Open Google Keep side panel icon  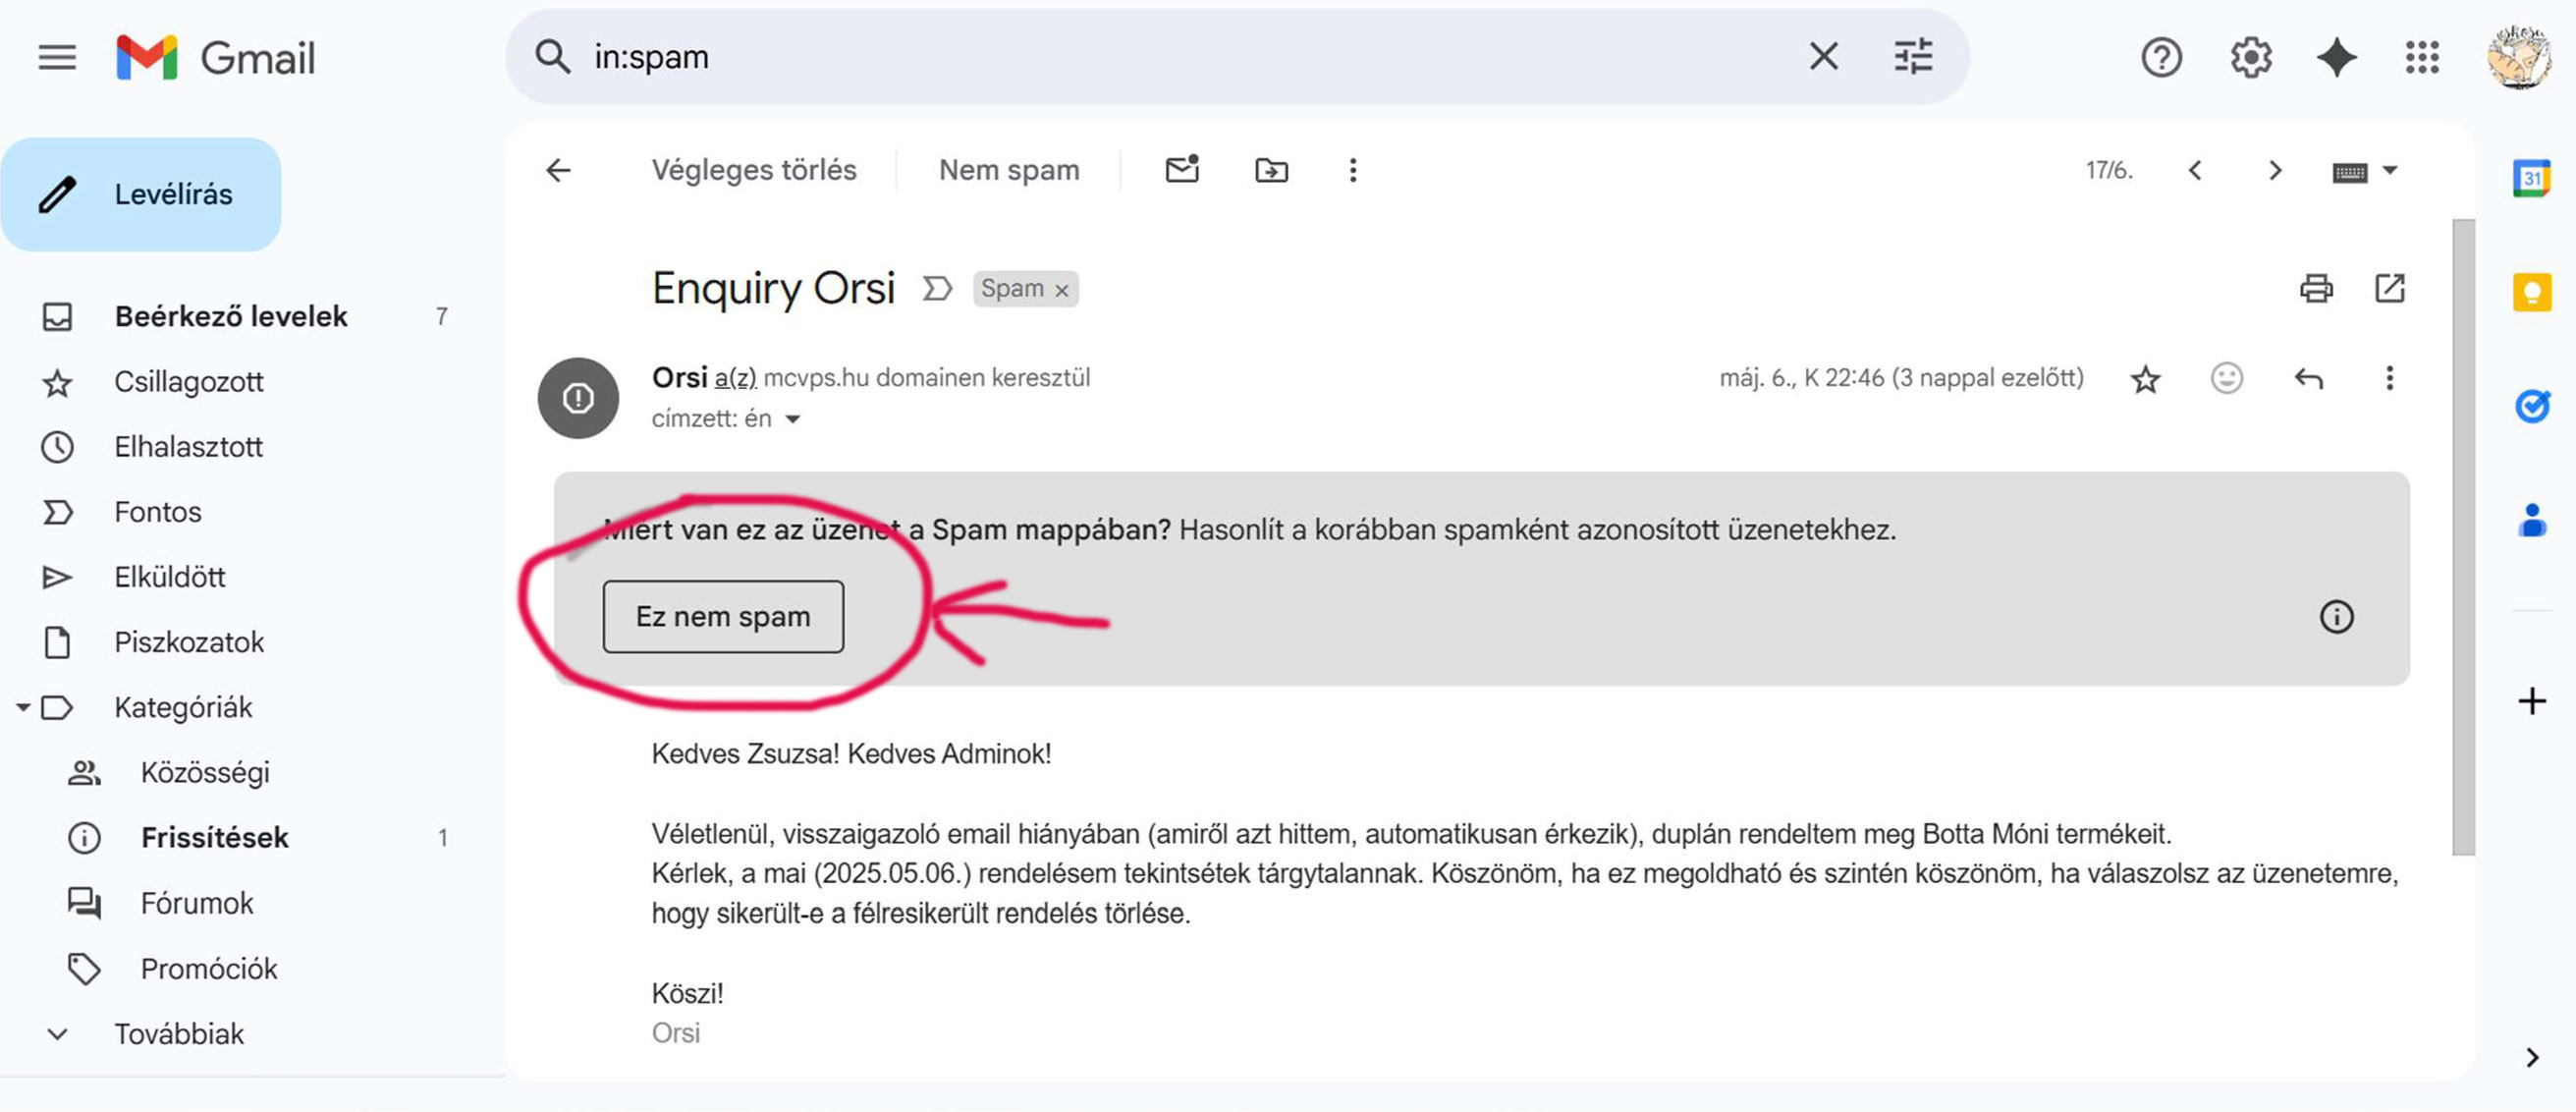point(2531,292)
